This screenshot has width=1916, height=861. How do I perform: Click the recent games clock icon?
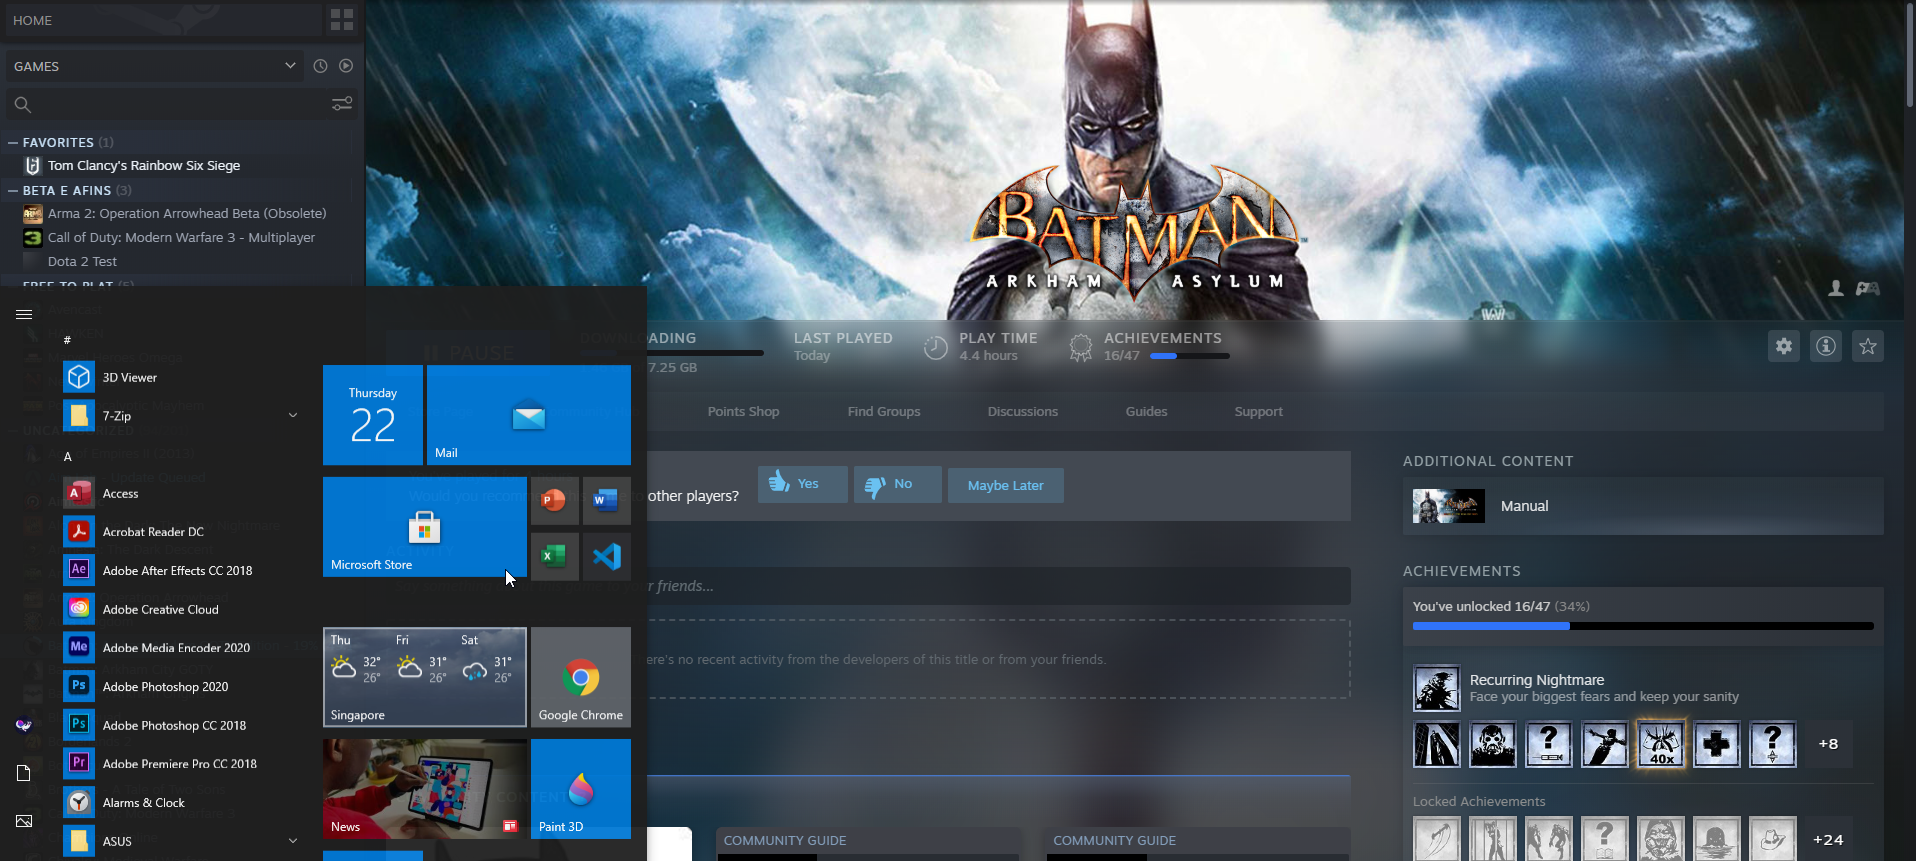[320, 66]
